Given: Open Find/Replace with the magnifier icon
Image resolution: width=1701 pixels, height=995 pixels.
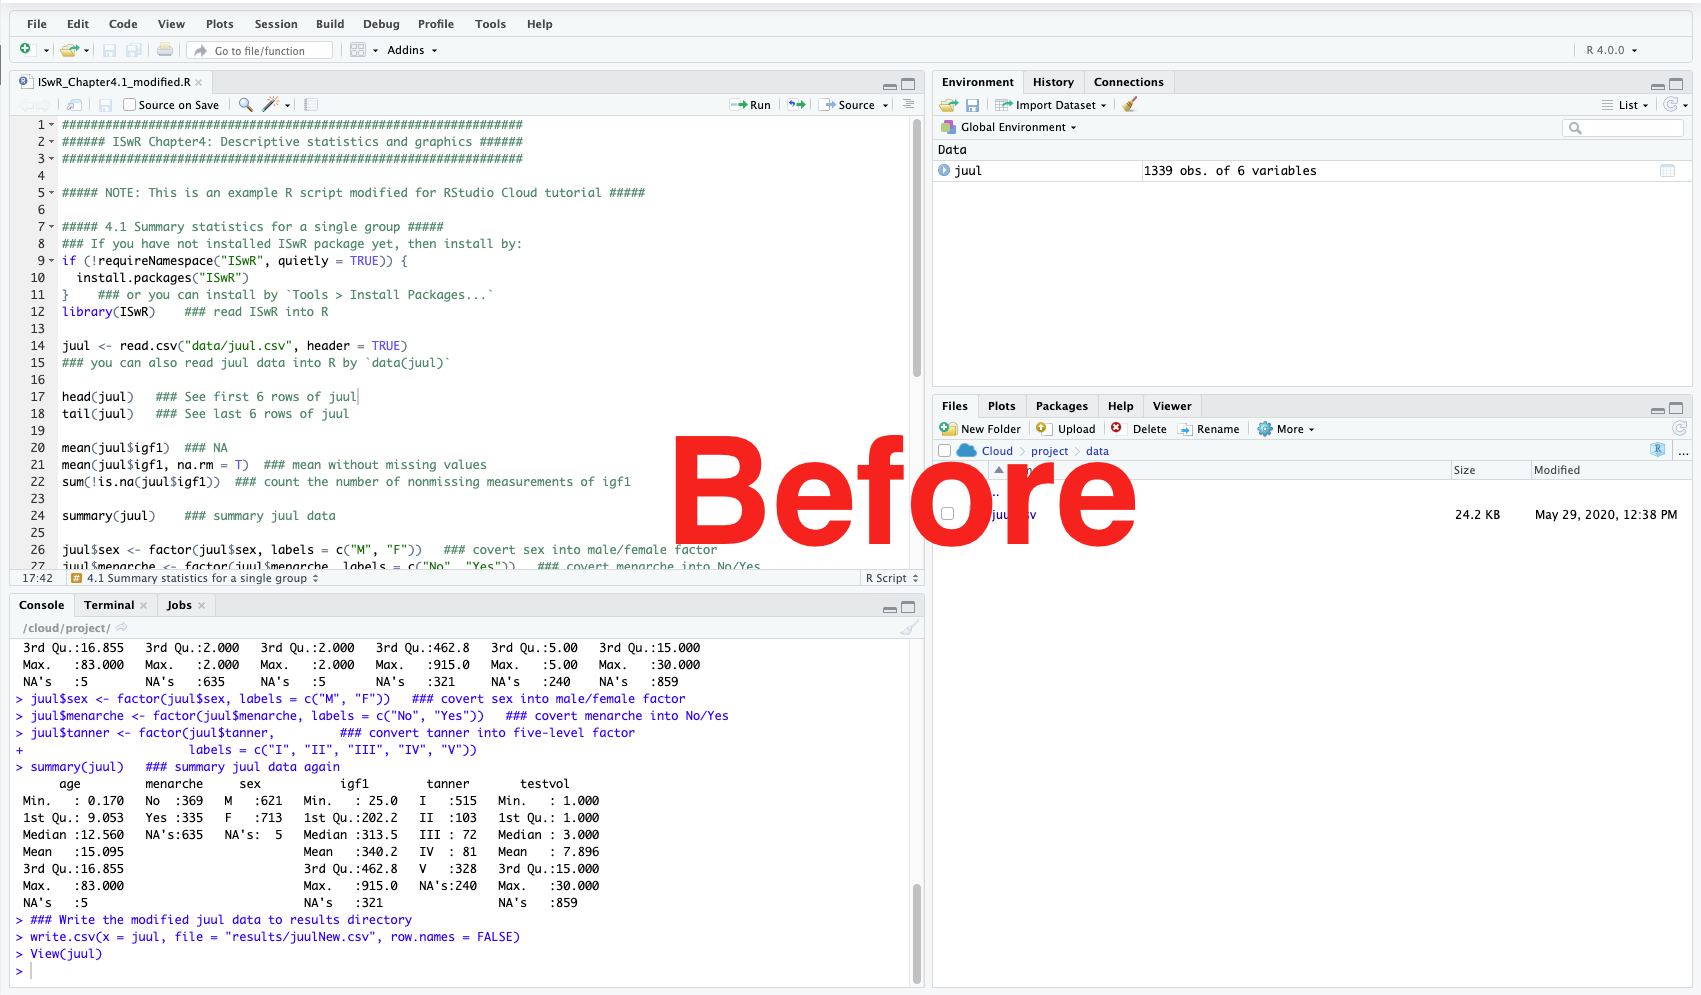Looking at the screenshot, I should click(x=245, y=104).
